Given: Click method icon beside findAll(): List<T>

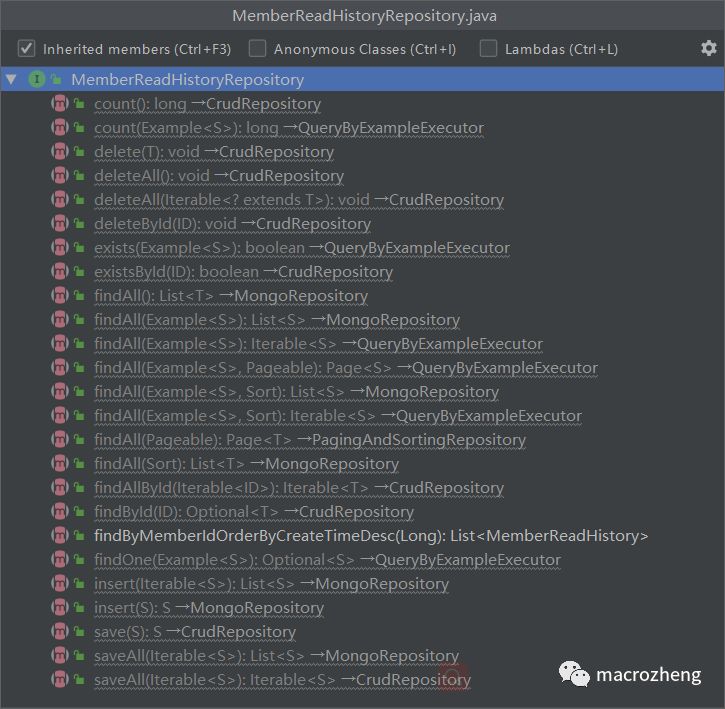Looking at the screenshot, I should [x=60, y=296].
